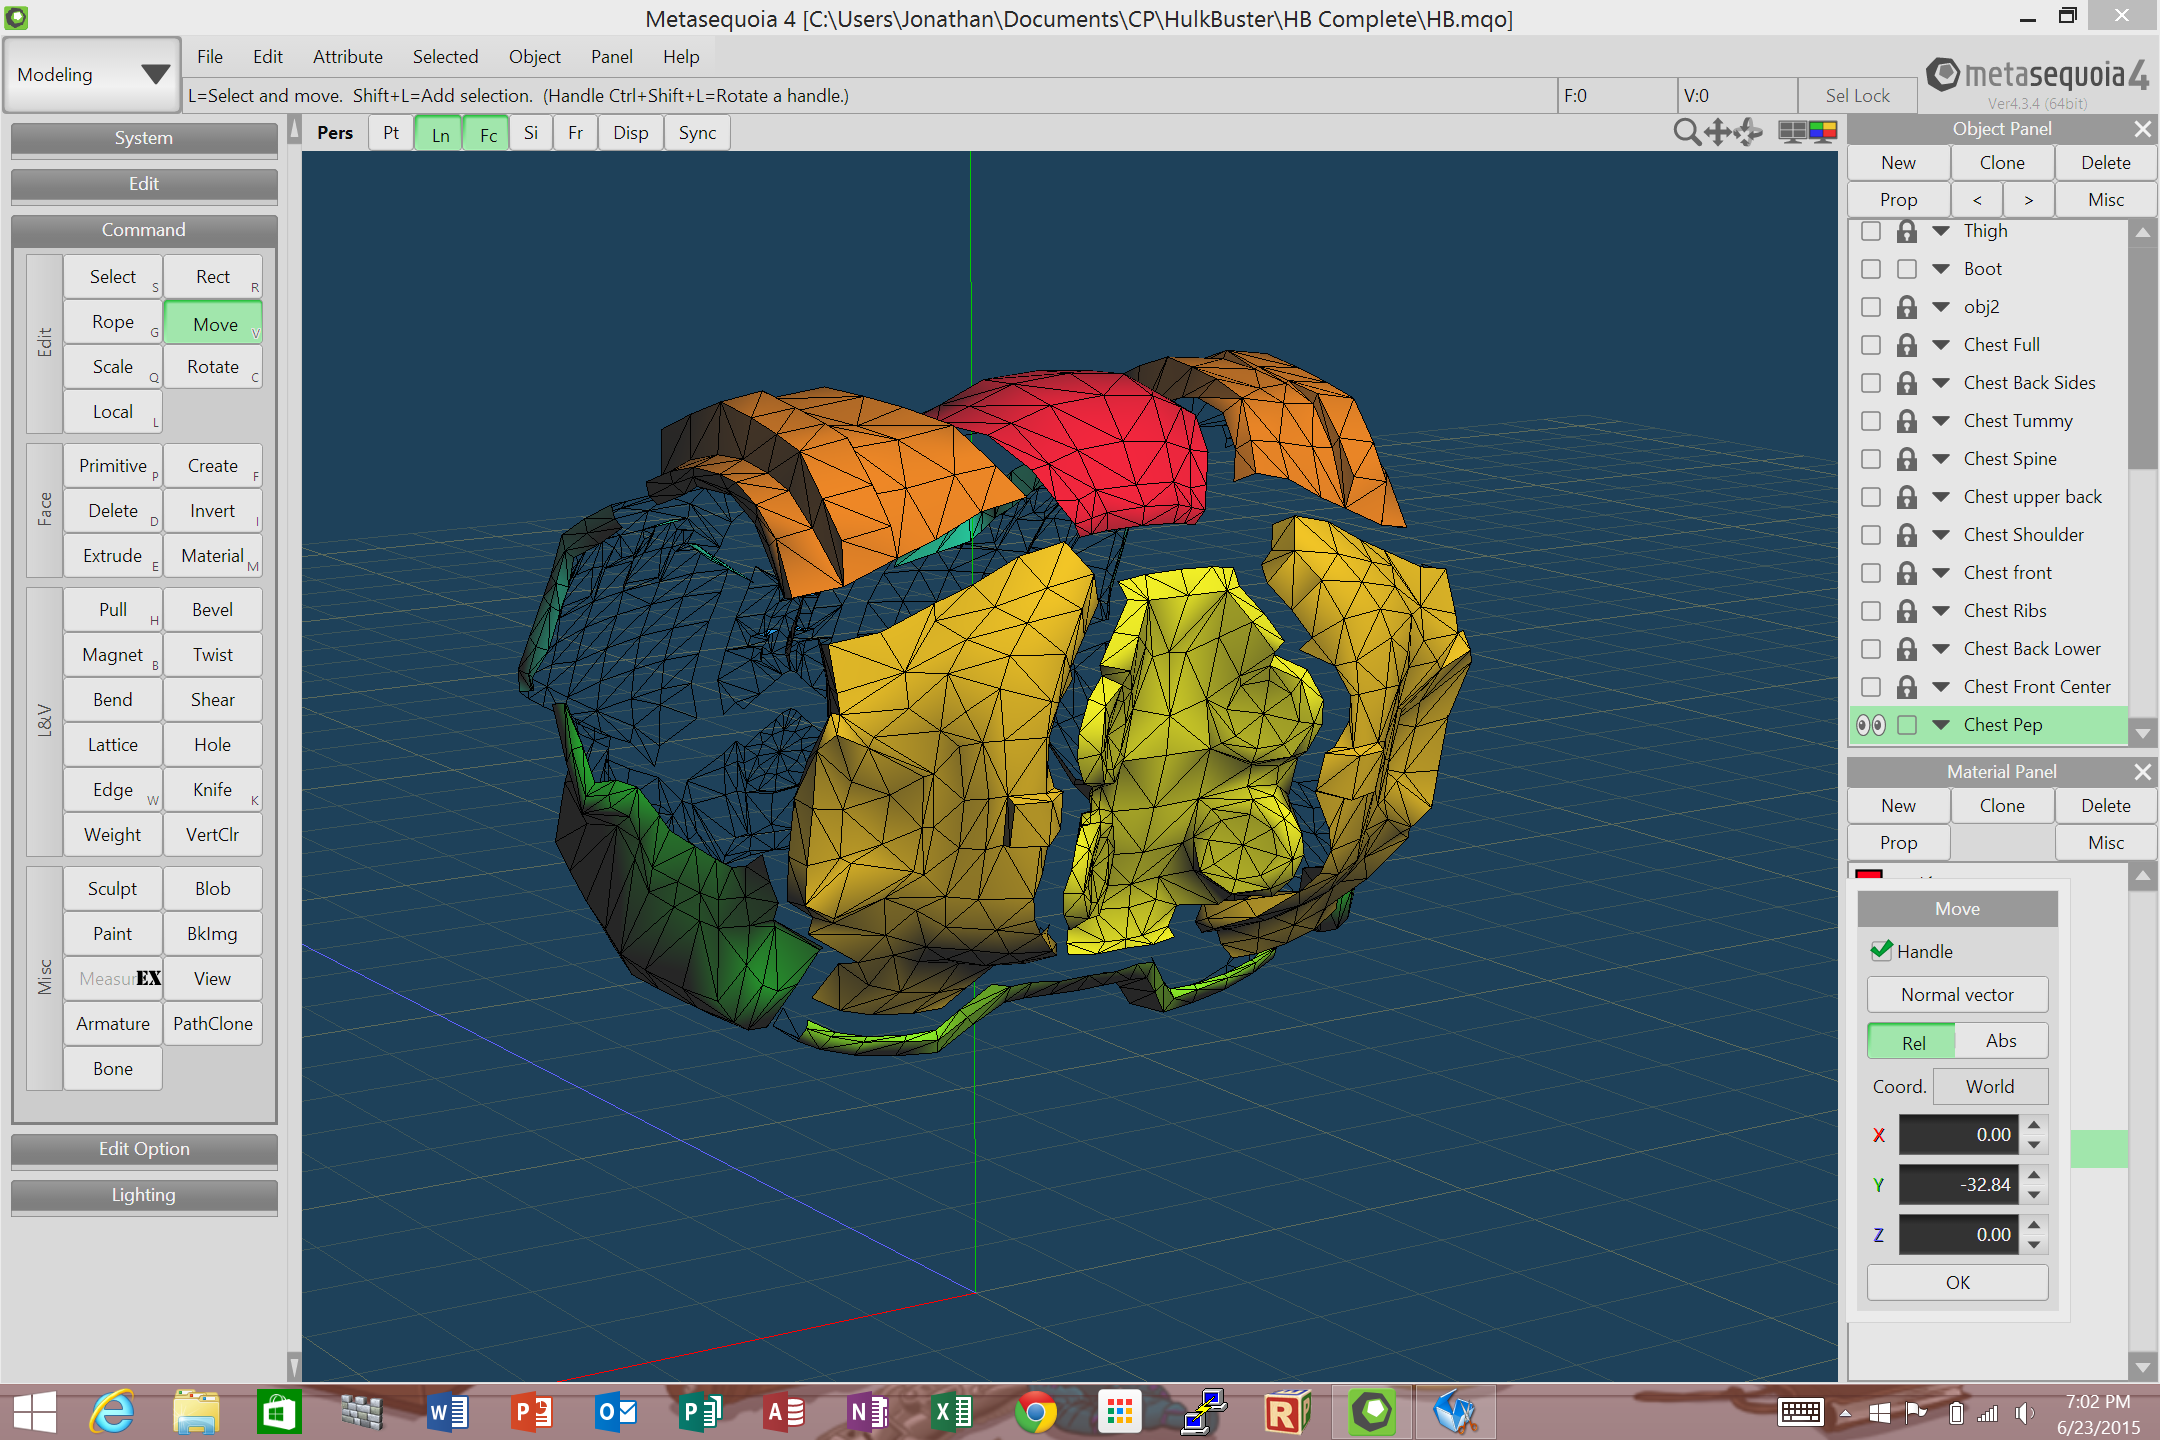2160x1440 pixels.
Task: Toggle visibility checkbox for Thigh object
Action: [x=1871, y=231]
